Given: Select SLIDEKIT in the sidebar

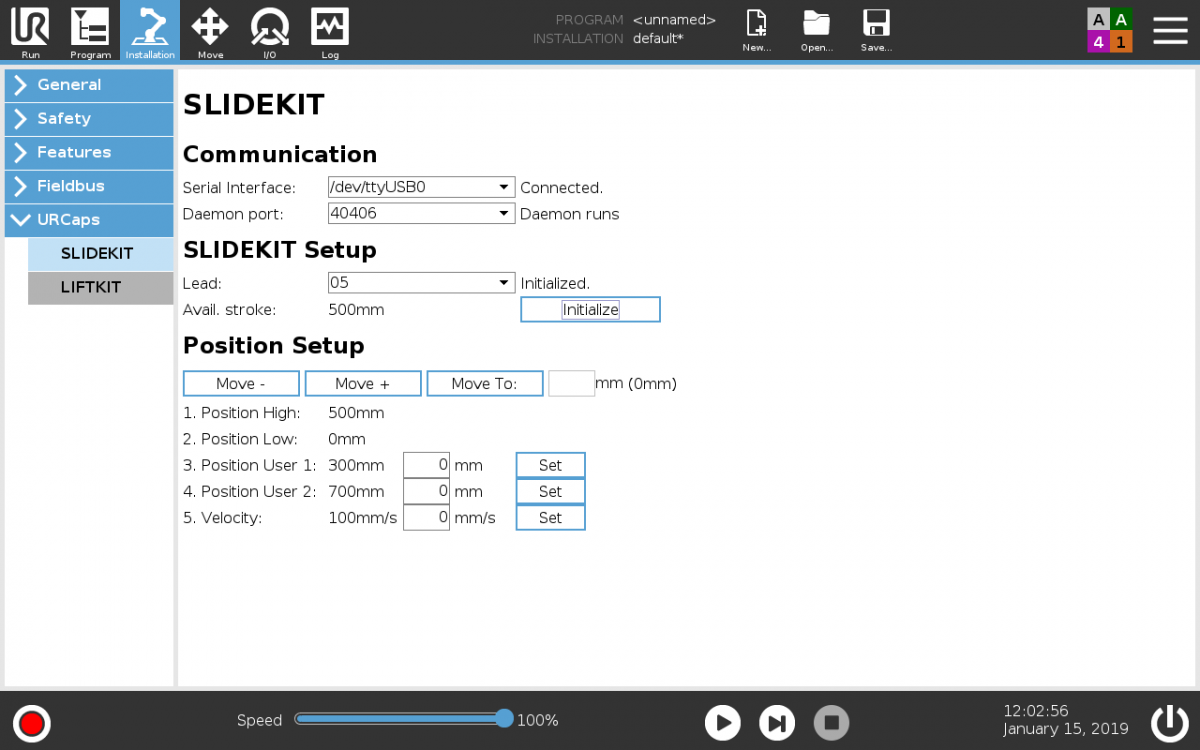Looking at the screenshot, I should coord(100,254).
